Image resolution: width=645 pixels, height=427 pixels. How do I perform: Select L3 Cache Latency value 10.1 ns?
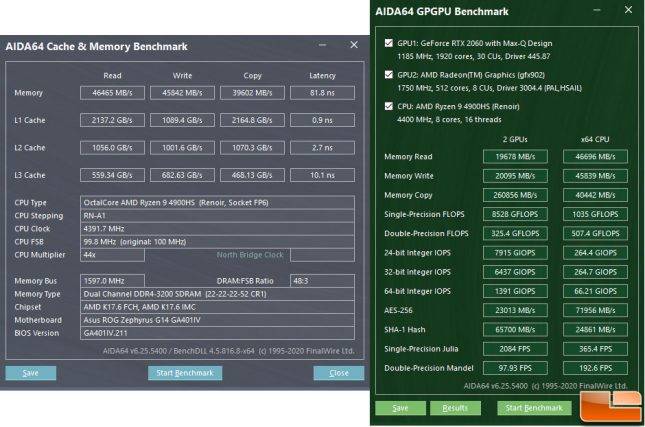point(322,175)
